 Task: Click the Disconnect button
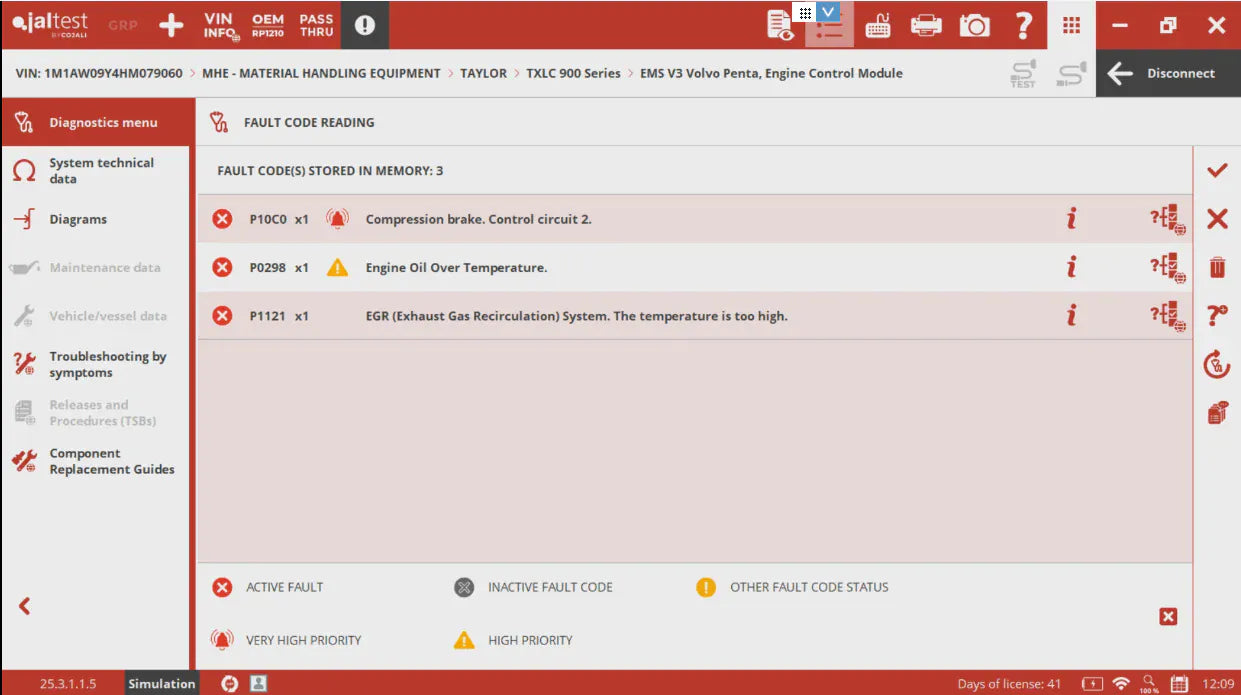point(1166,74)
